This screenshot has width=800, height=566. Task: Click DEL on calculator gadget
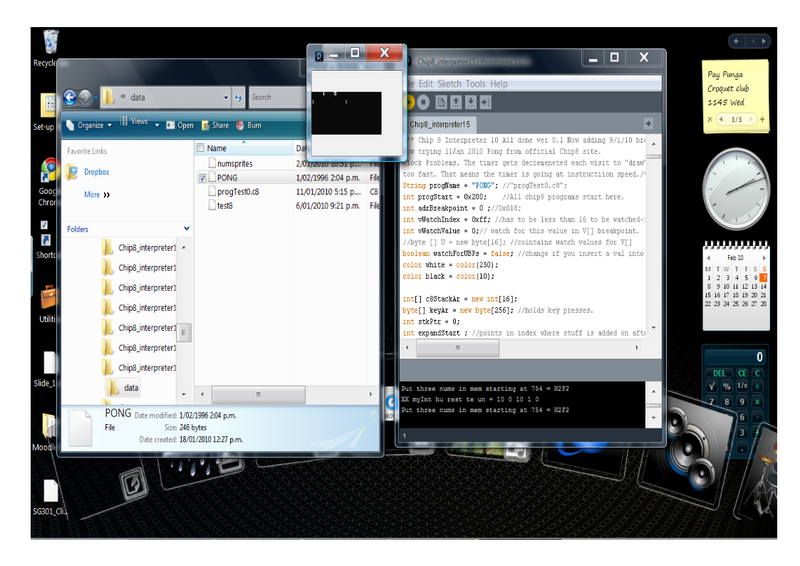tap(719, 373)
